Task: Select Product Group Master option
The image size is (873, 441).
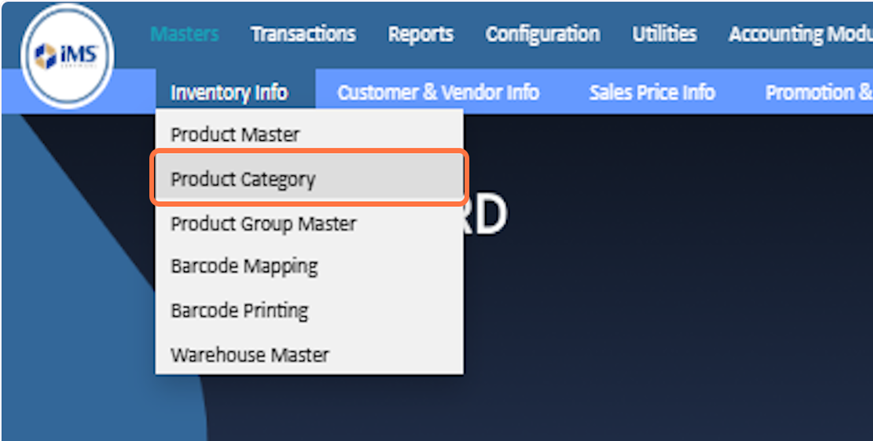Action: tap(263, 223)
